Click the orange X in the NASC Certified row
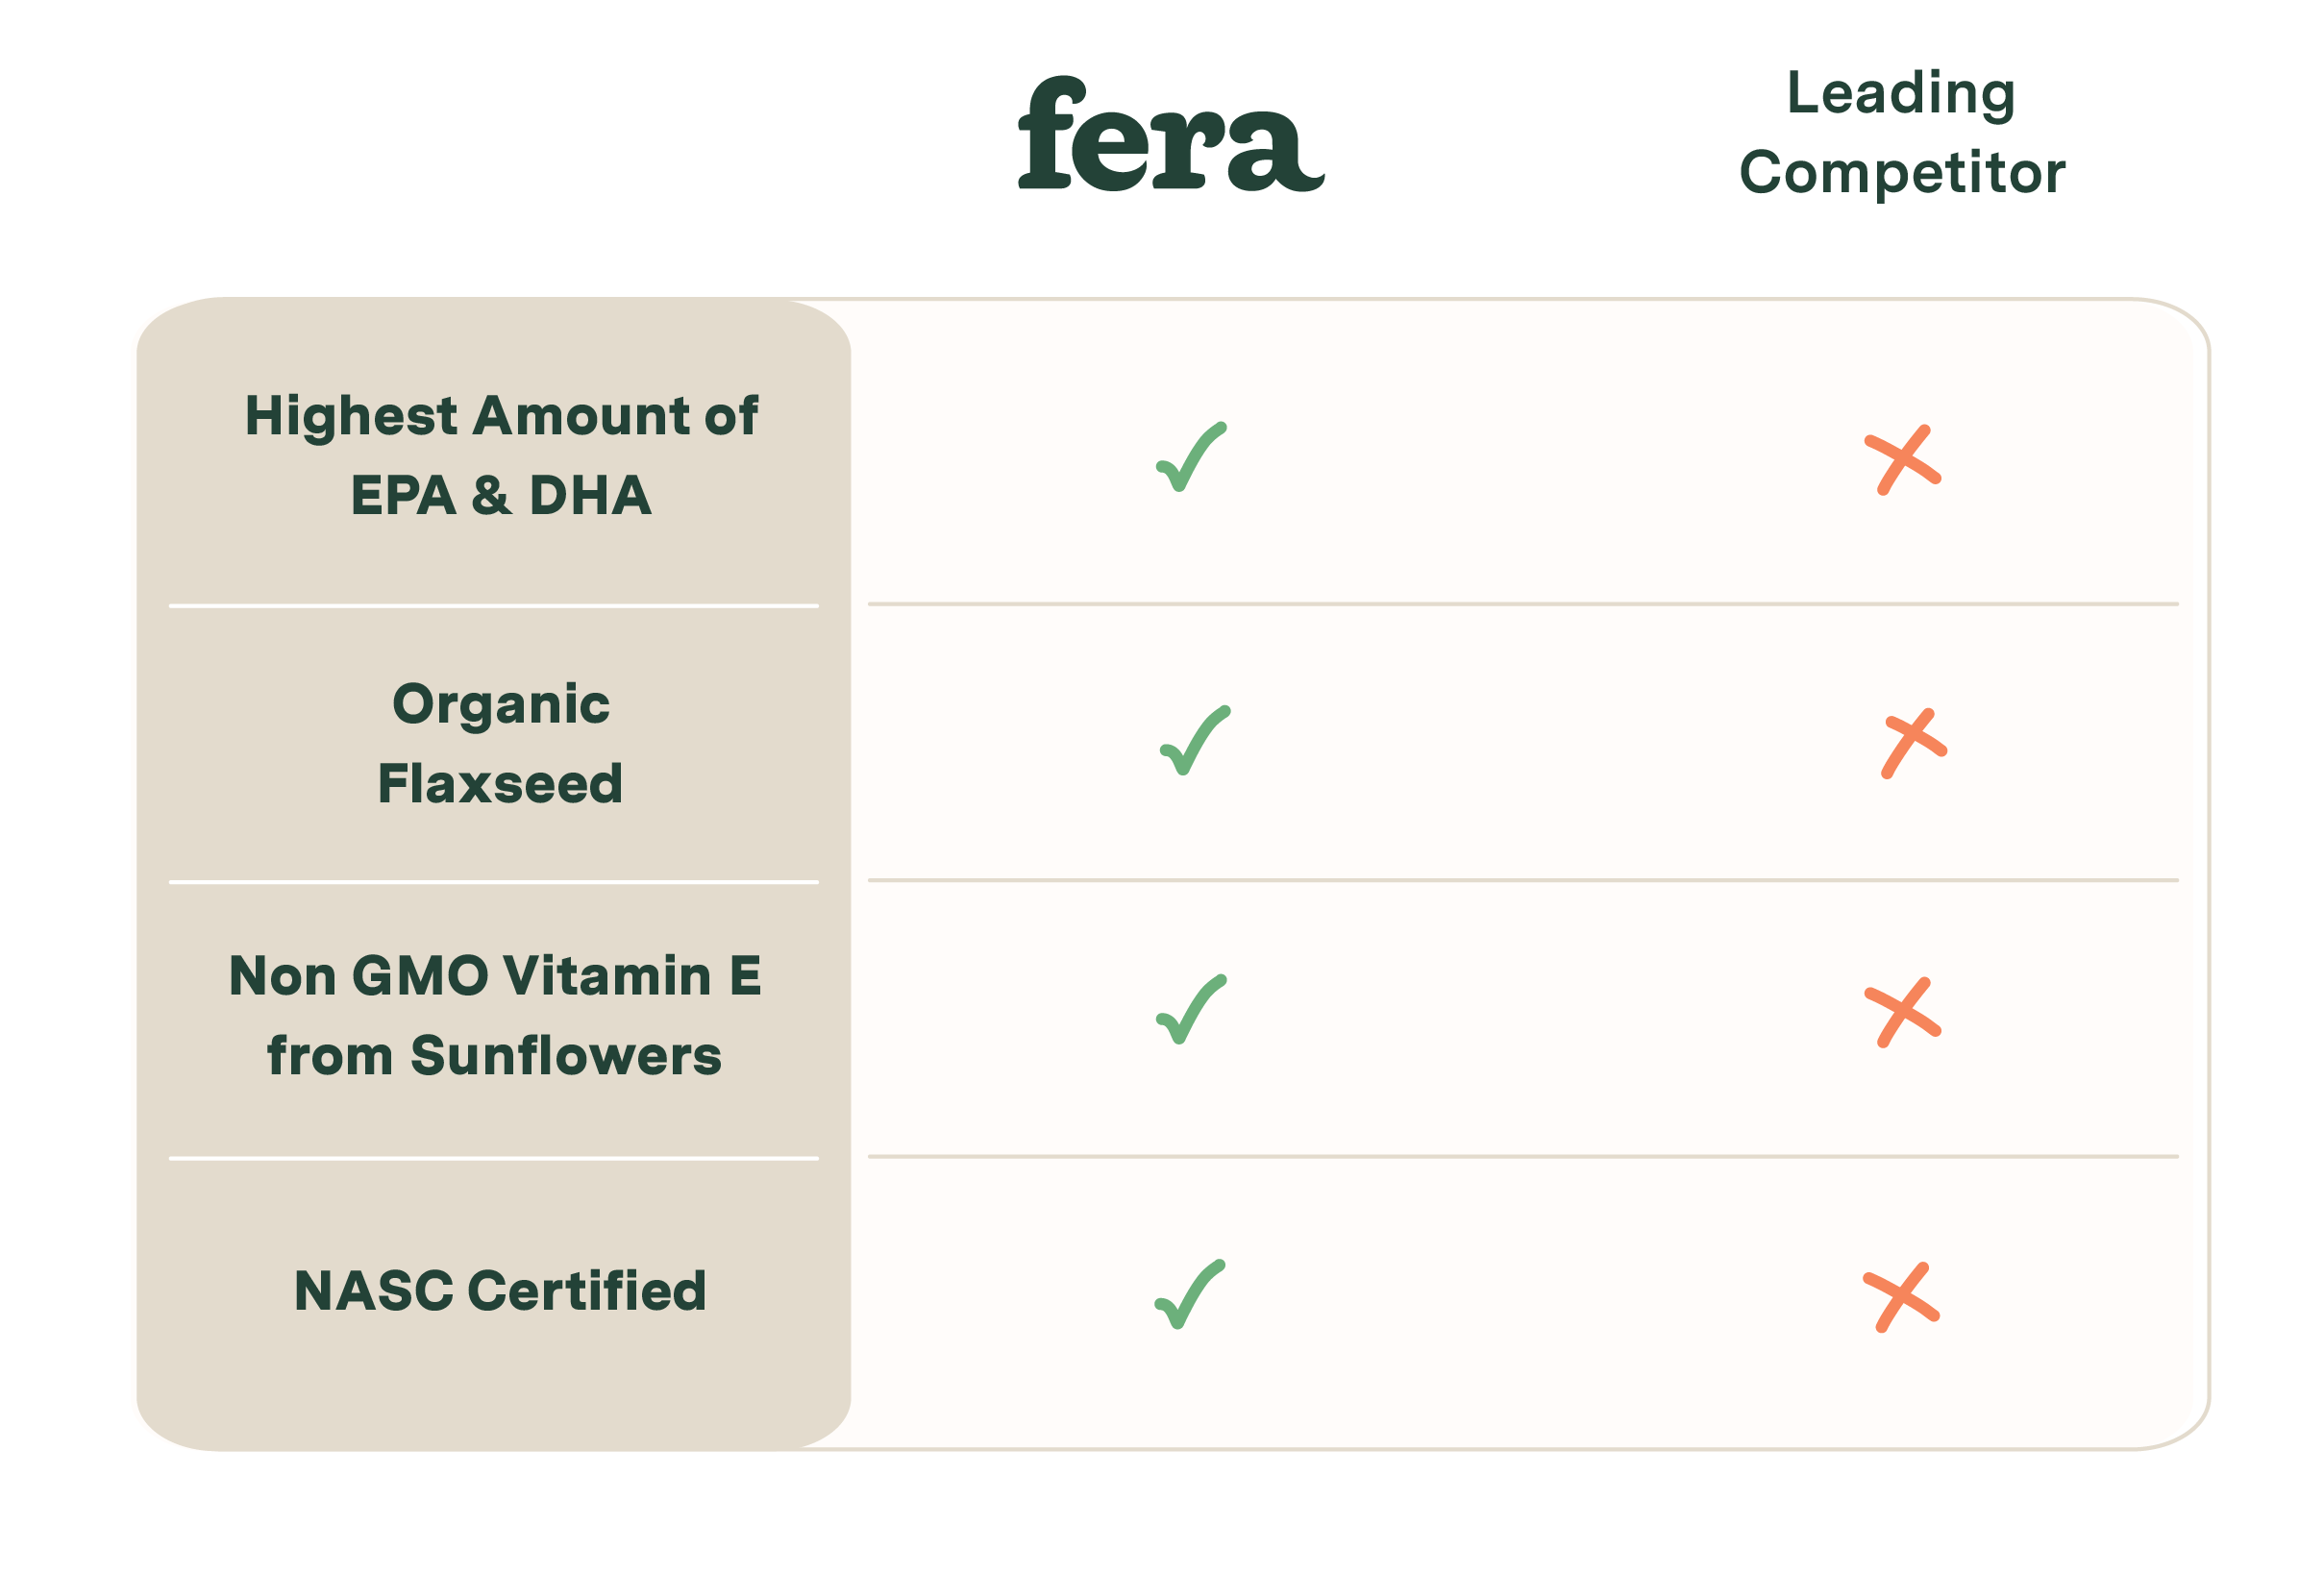Screen dimensions: 2324x1573 [1900, 1298]
